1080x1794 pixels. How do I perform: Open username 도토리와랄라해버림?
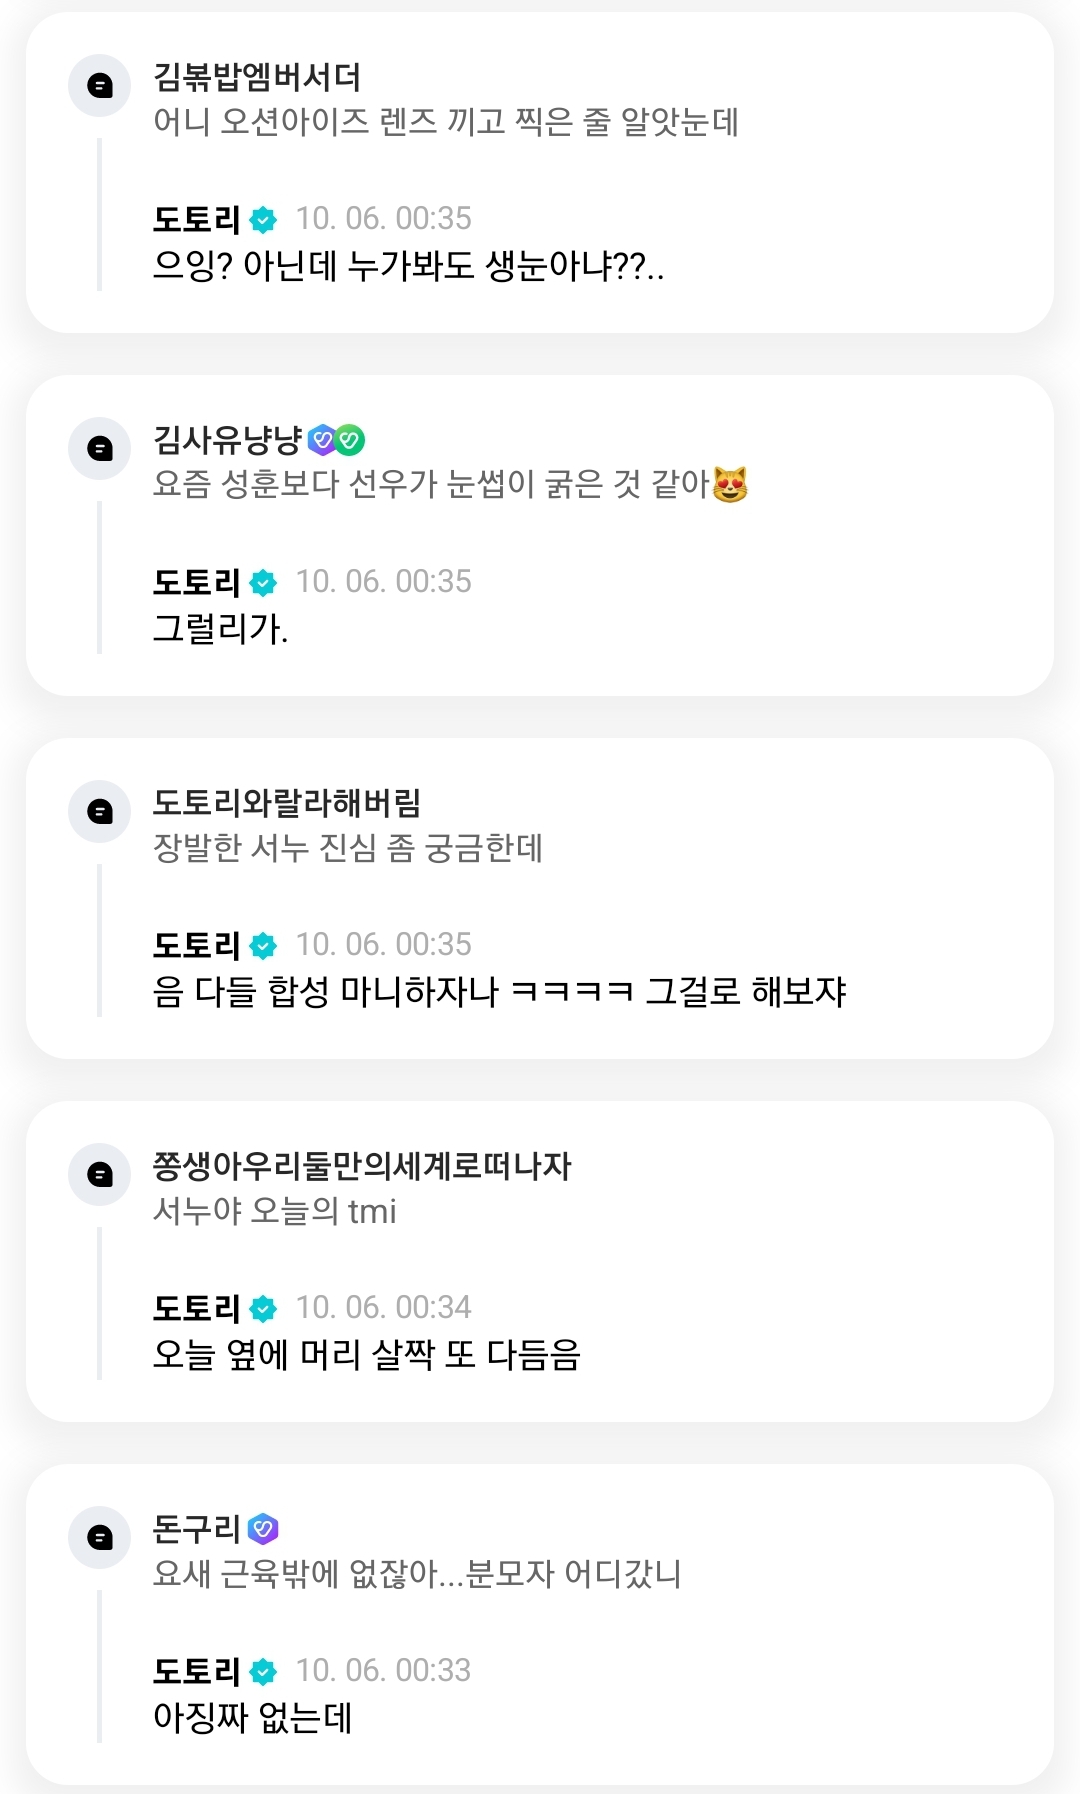[x=287, y=803]
